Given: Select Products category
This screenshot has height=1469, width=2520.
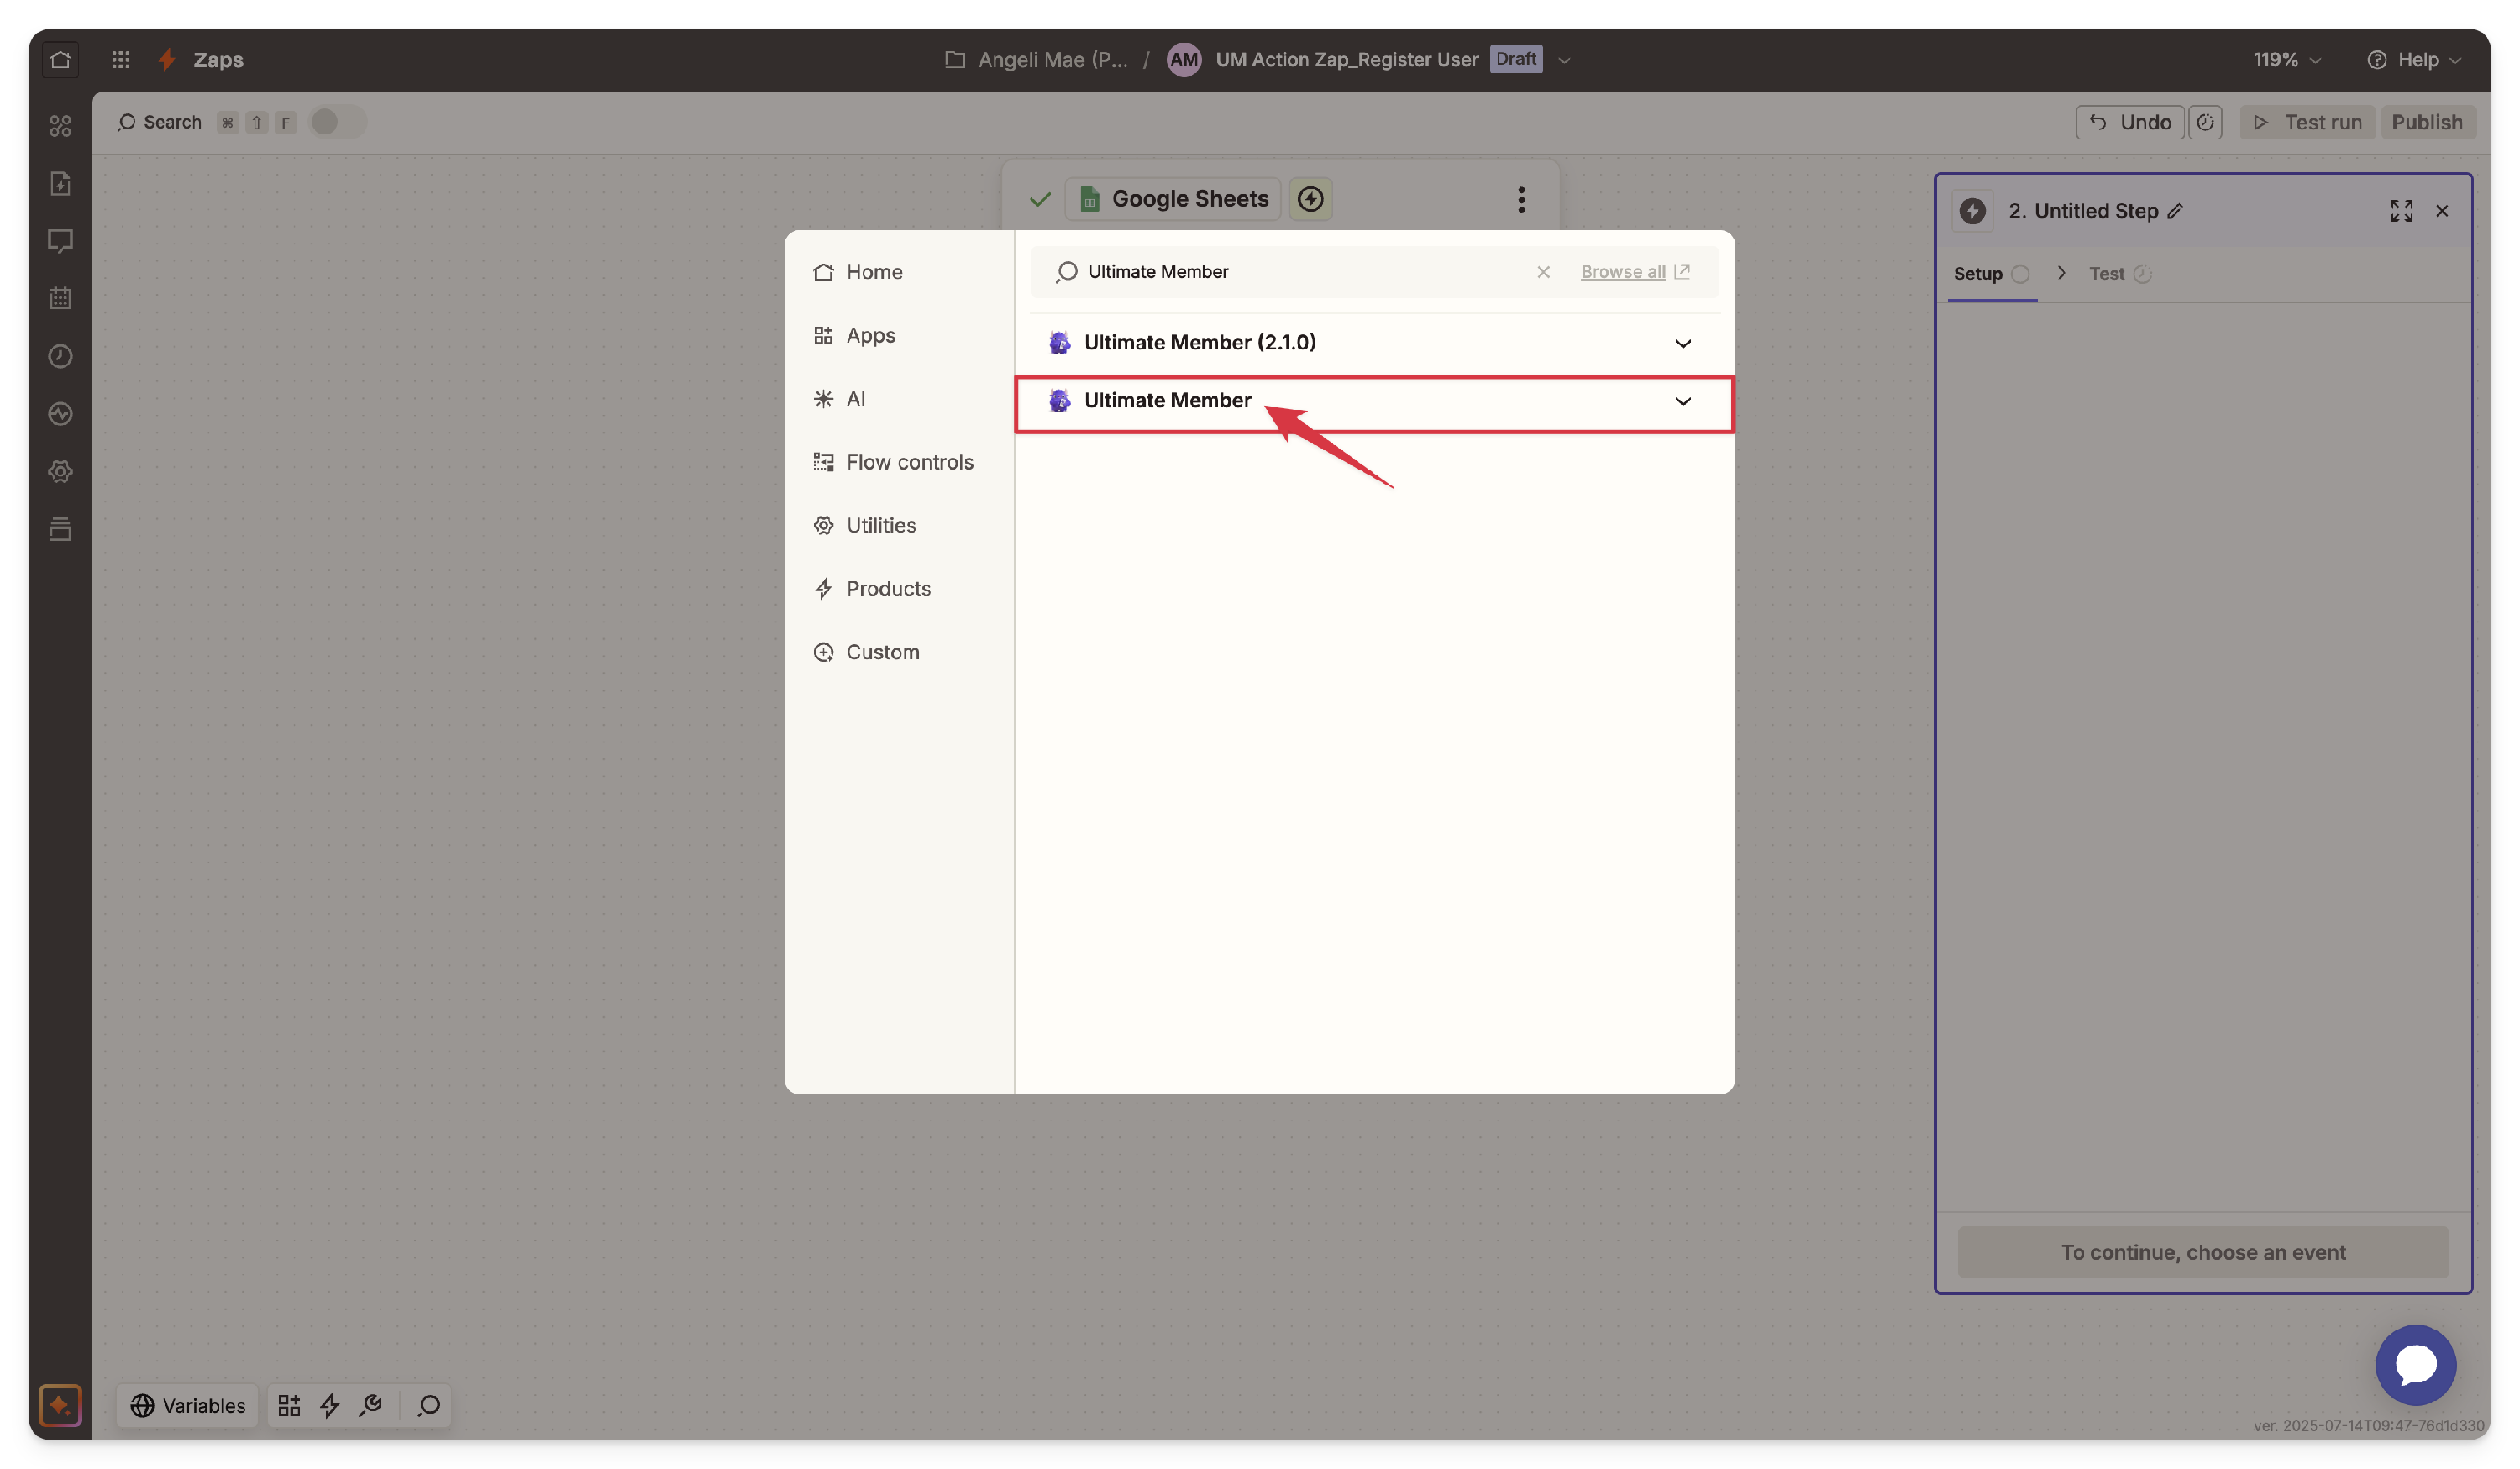Looking at the screenshot, I should [x=872, y=588].
